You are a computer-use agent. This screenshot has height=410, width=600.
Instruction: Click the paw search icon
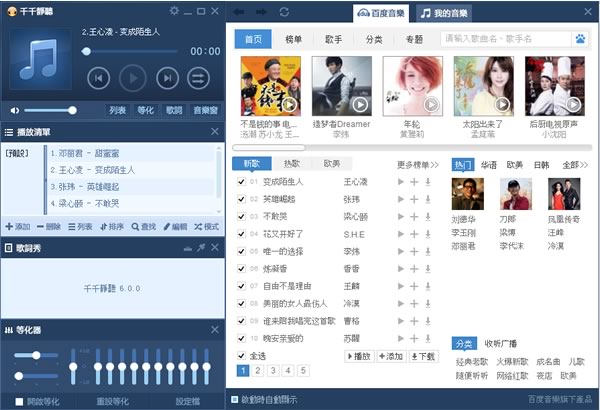(579, 40)
